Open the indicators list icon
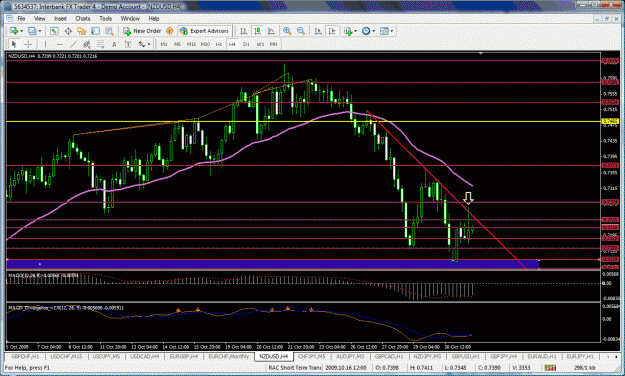 pos(348,31)
